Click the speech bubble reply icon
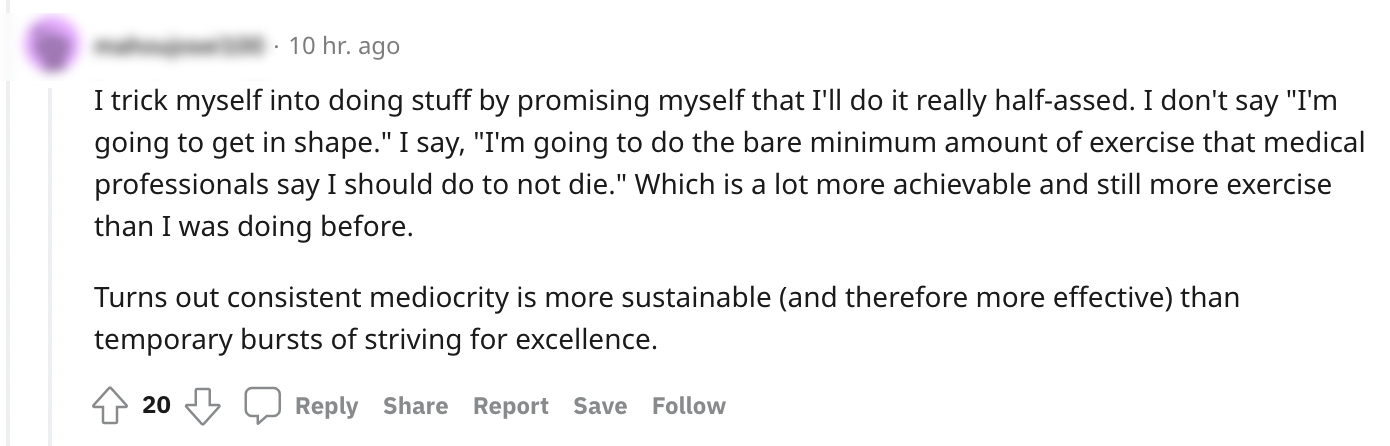Image resolution: width=1390 pixels, height=446 pixels. [262, 405]
